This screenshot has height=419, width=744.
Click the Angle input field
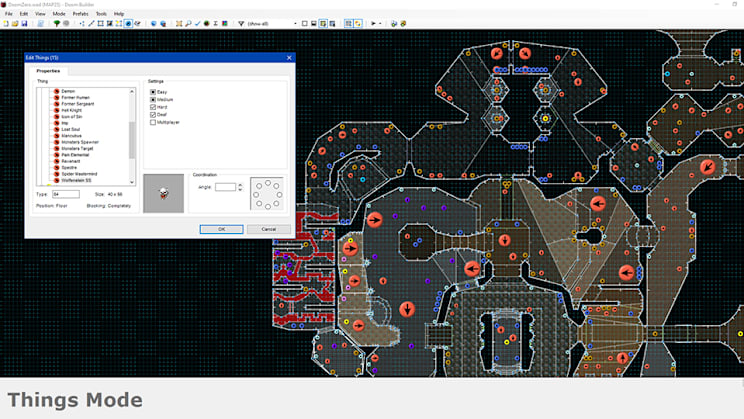tap(225, 187)
